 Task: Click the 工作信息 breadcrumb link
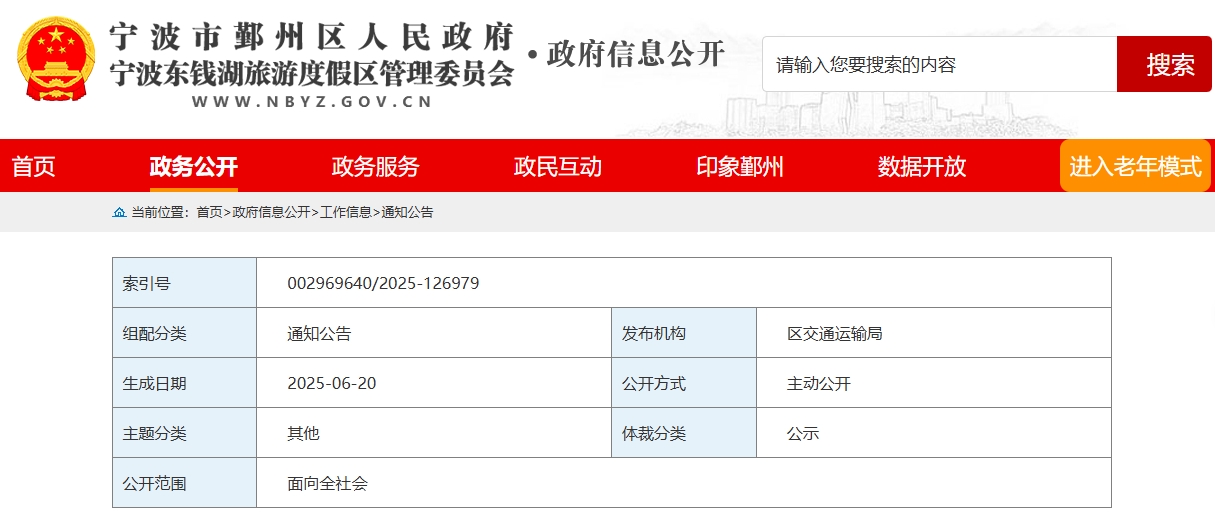pos(346,212)
